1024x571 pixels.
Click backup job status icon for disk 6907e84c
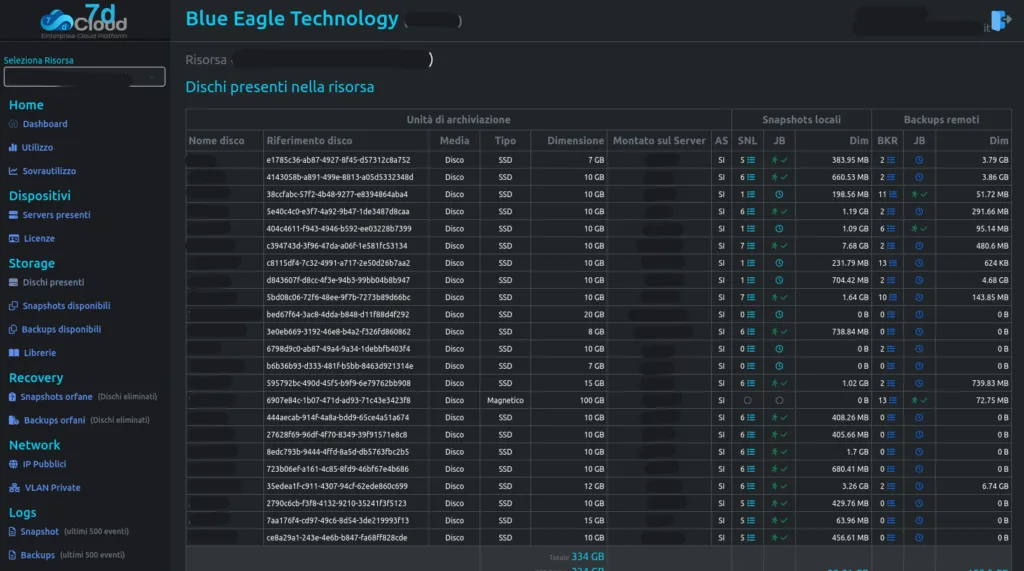(x=919, y=400)
